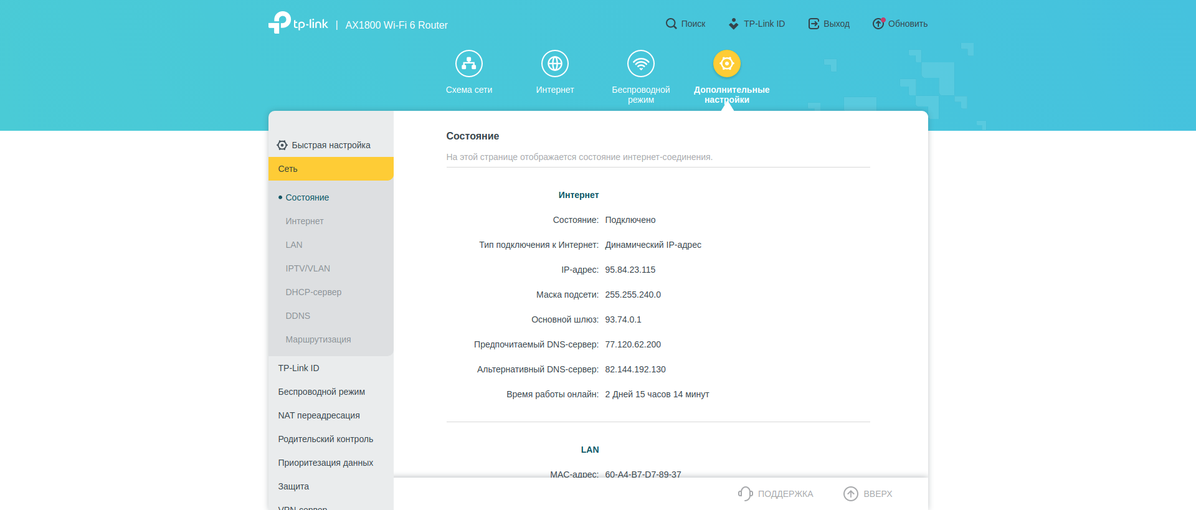1196x510 pixels.
Task: Switch to Беспроводной режим top tab
Action: click(641, 95)
